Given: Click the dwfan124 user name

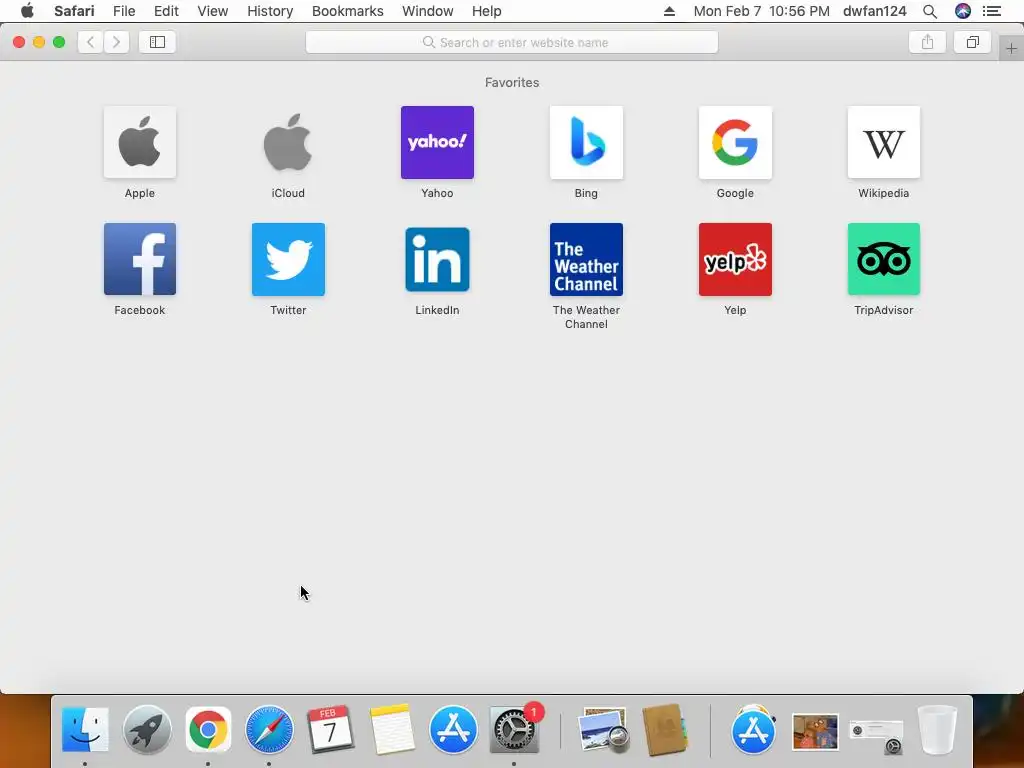Looking at the screenshot, I should 874,11.
